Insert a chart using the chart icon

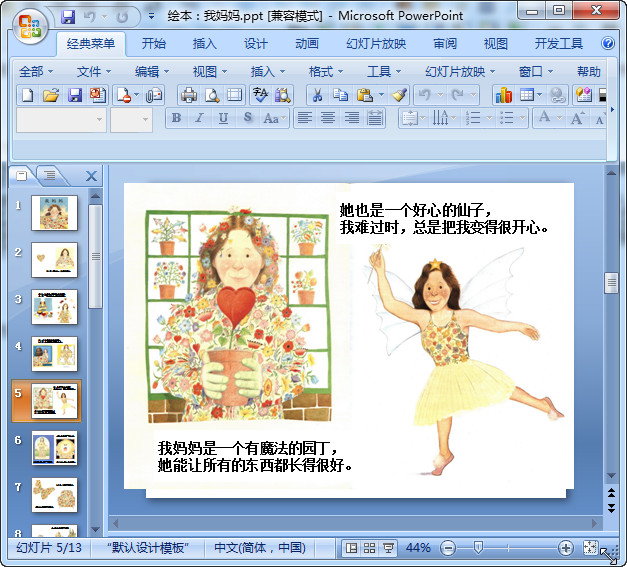click(503, 95)
